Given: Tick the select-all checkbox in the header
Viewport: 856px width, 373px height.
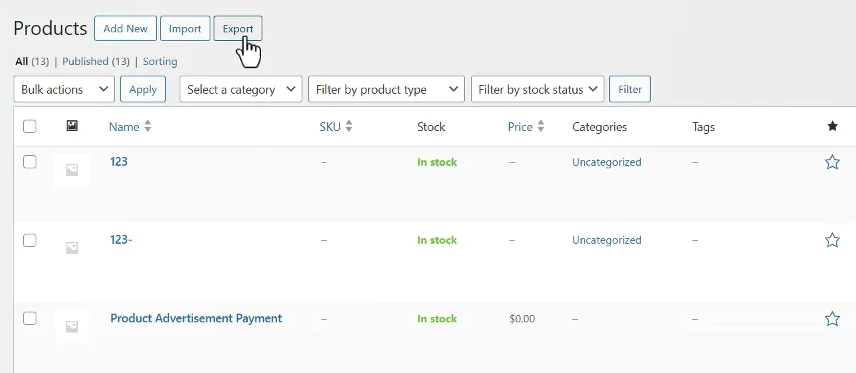Looking at the screenshot, I should click(x=29, y=127).
